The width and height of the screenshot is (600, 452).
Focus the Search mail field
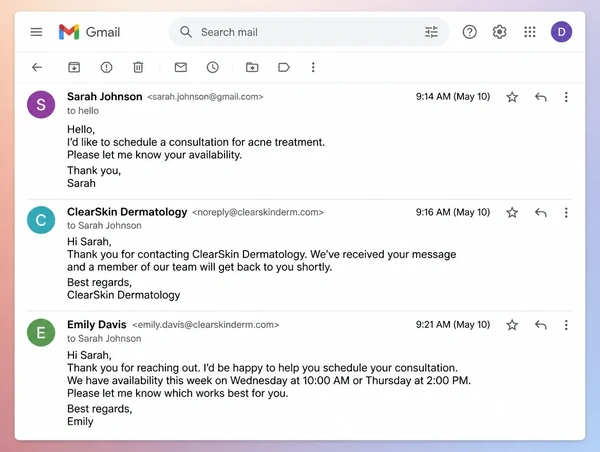(x=308, y=32)
